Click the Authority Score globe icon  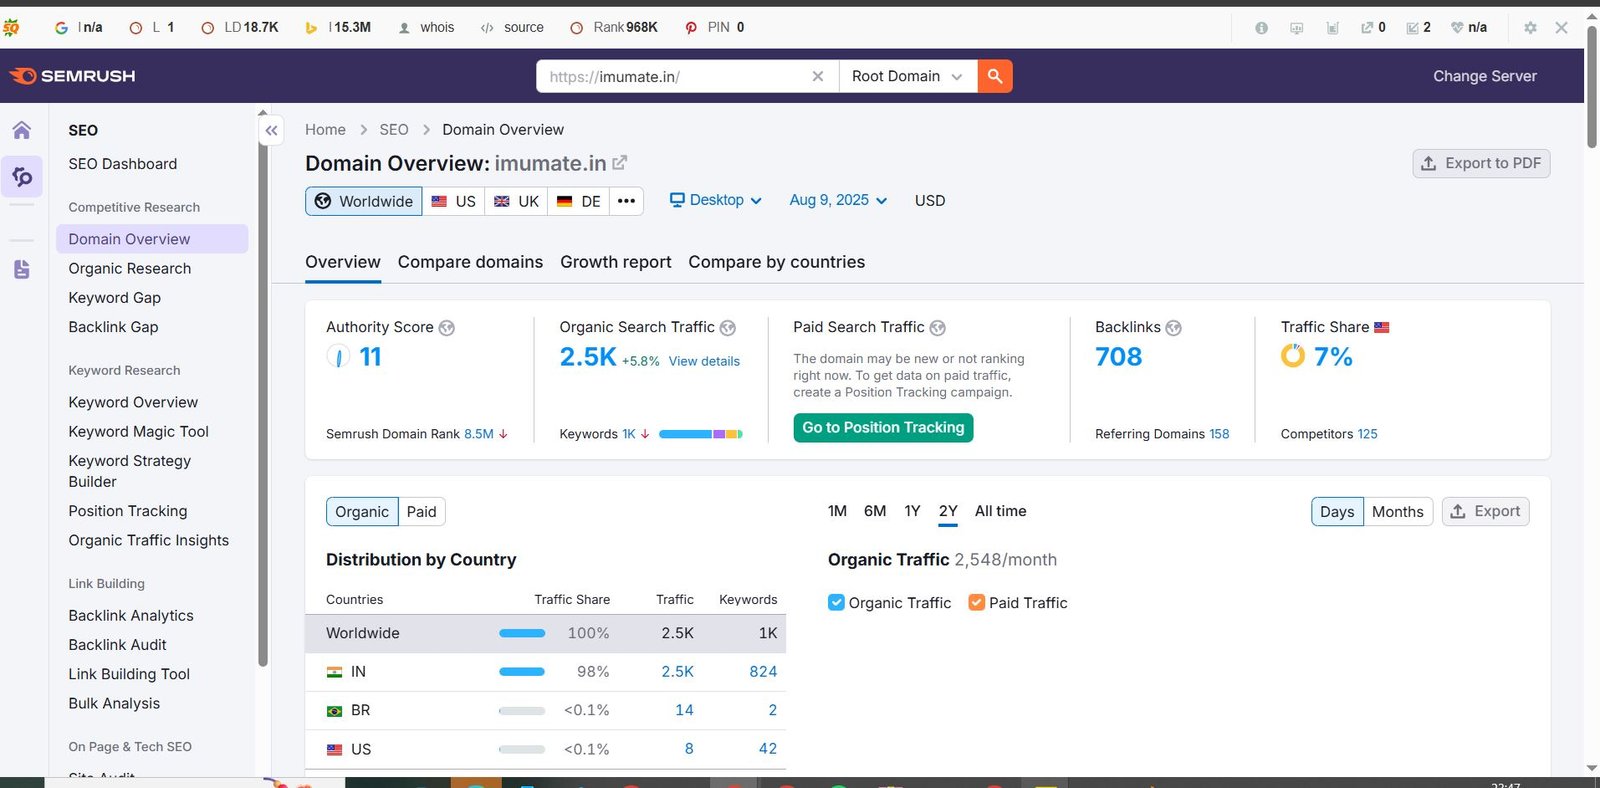[447, 328]
